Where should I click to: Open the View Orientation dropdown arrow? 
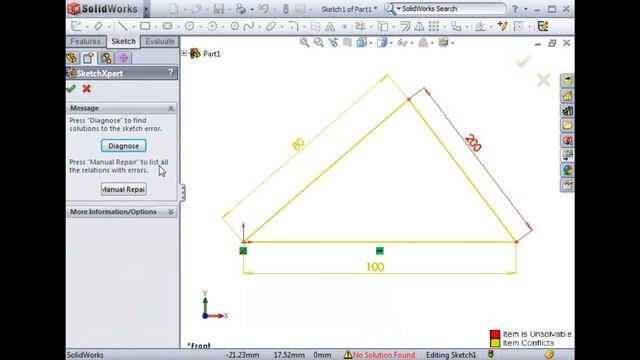tap(371, 42)
